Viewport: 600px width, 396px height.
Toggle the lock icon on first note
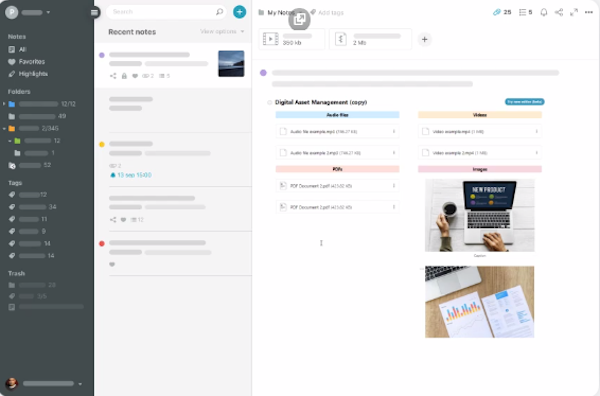pyautogui.click(x=124, y=76)
